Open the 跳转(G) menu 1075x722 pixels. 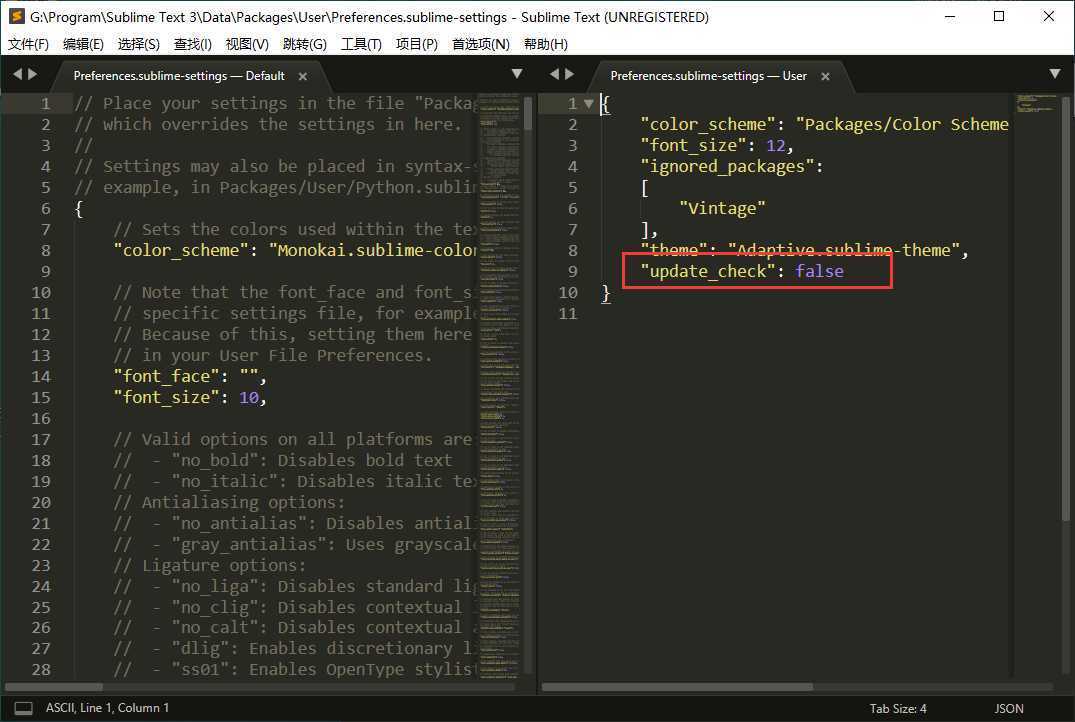coord(304,45)
